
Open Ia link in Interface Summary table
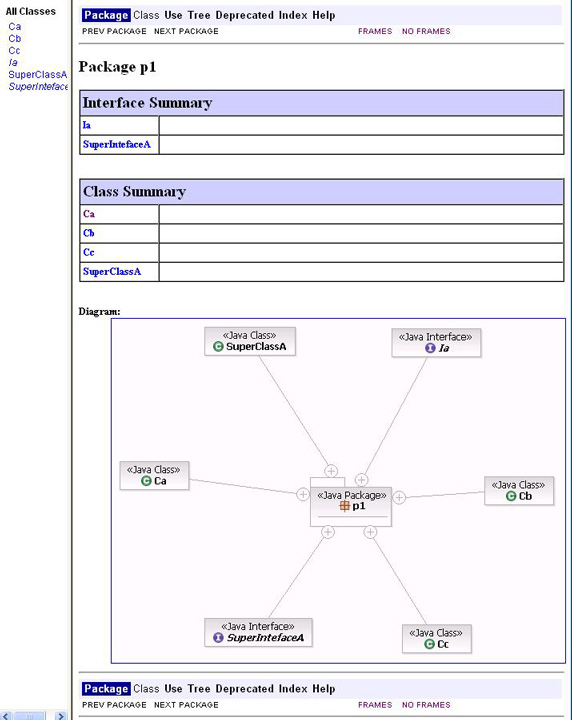pos(87,125)
